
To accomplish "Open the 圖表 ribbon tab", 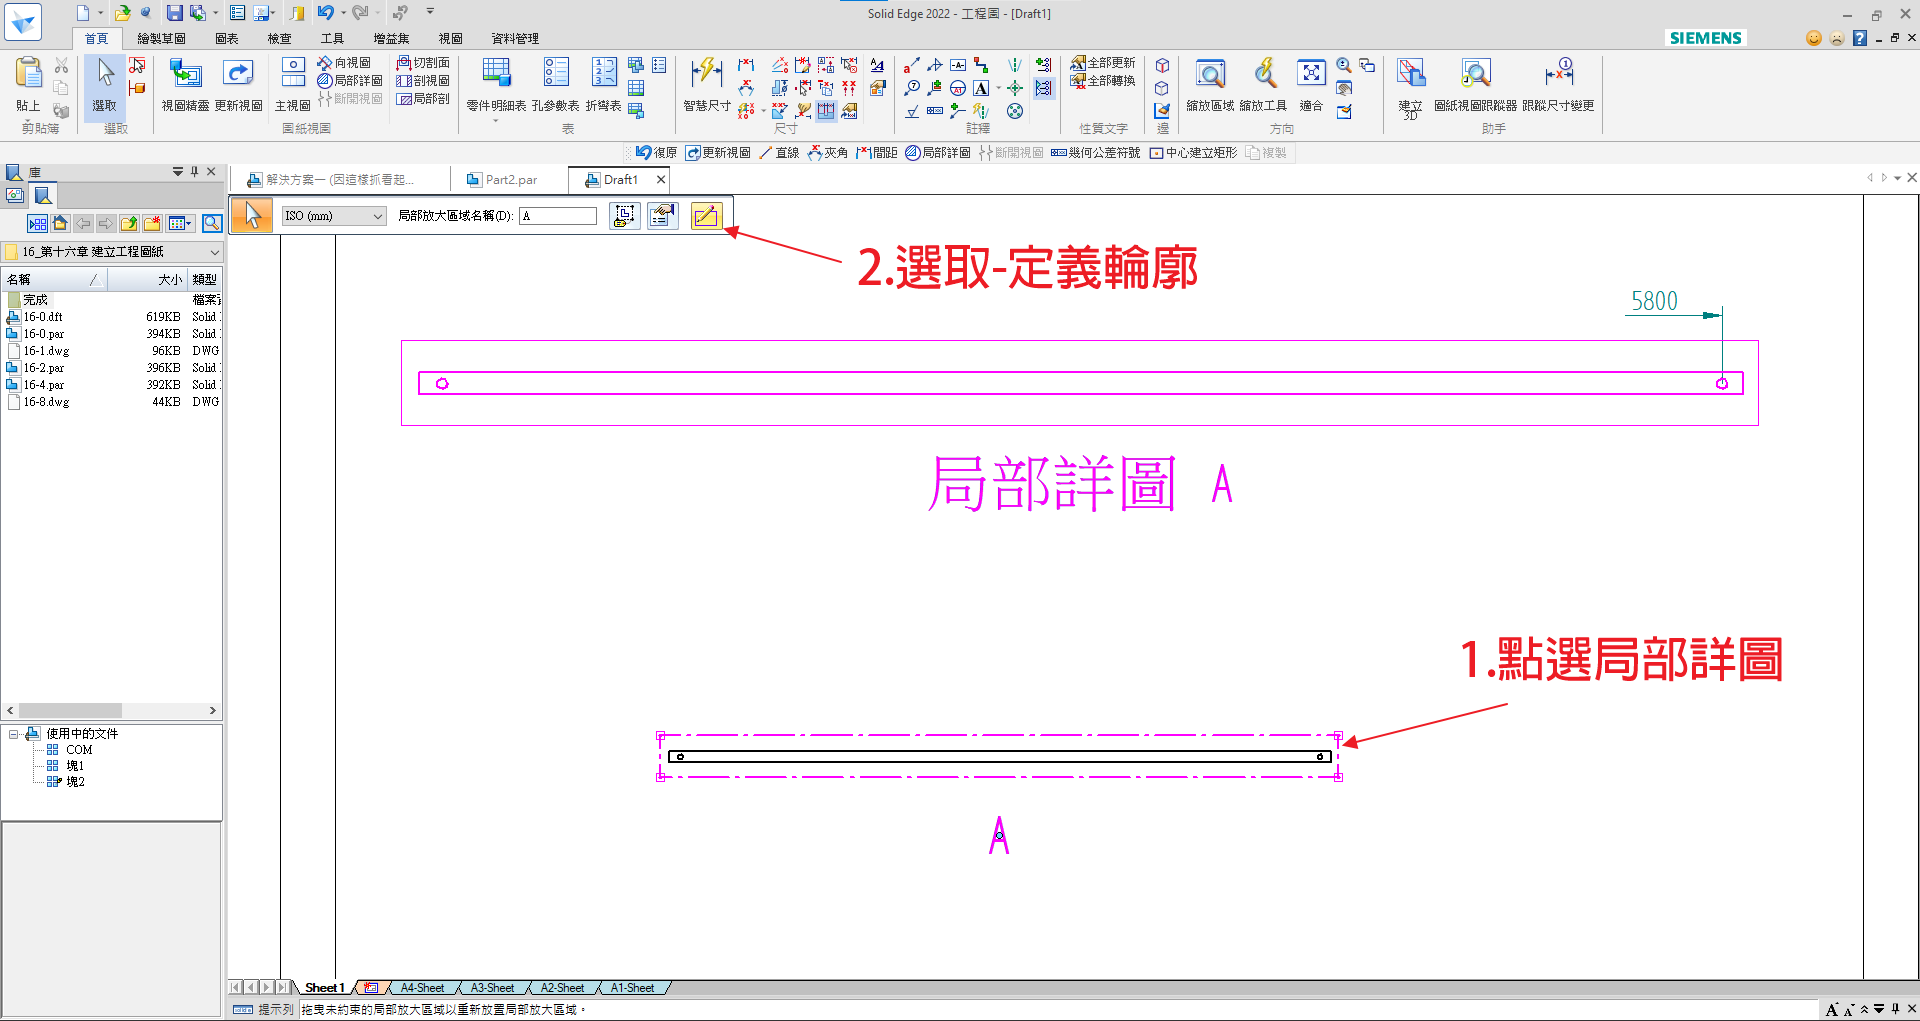I will pyautogui.click(x=227, y=39).
